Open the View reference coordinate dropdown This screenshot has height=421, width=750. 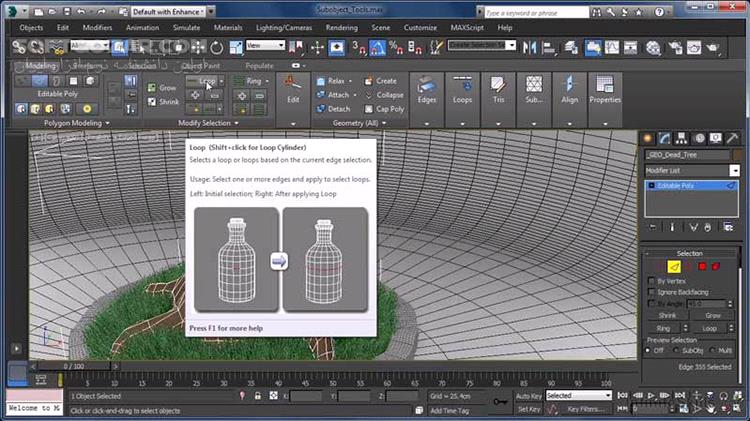coord(265,45)
